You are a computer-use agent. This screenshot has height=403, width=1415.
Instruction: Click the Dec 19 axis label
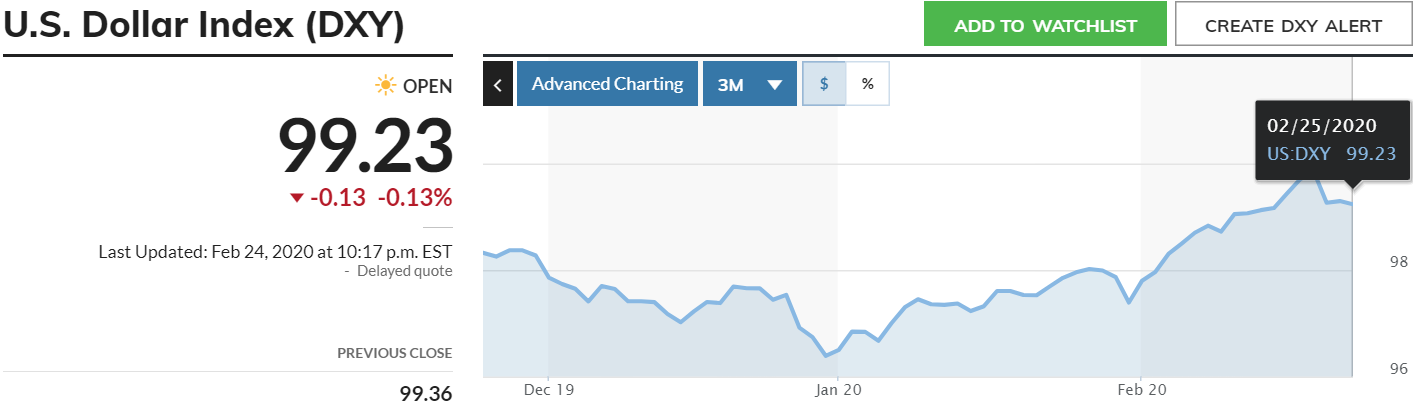tap(550, 391)
